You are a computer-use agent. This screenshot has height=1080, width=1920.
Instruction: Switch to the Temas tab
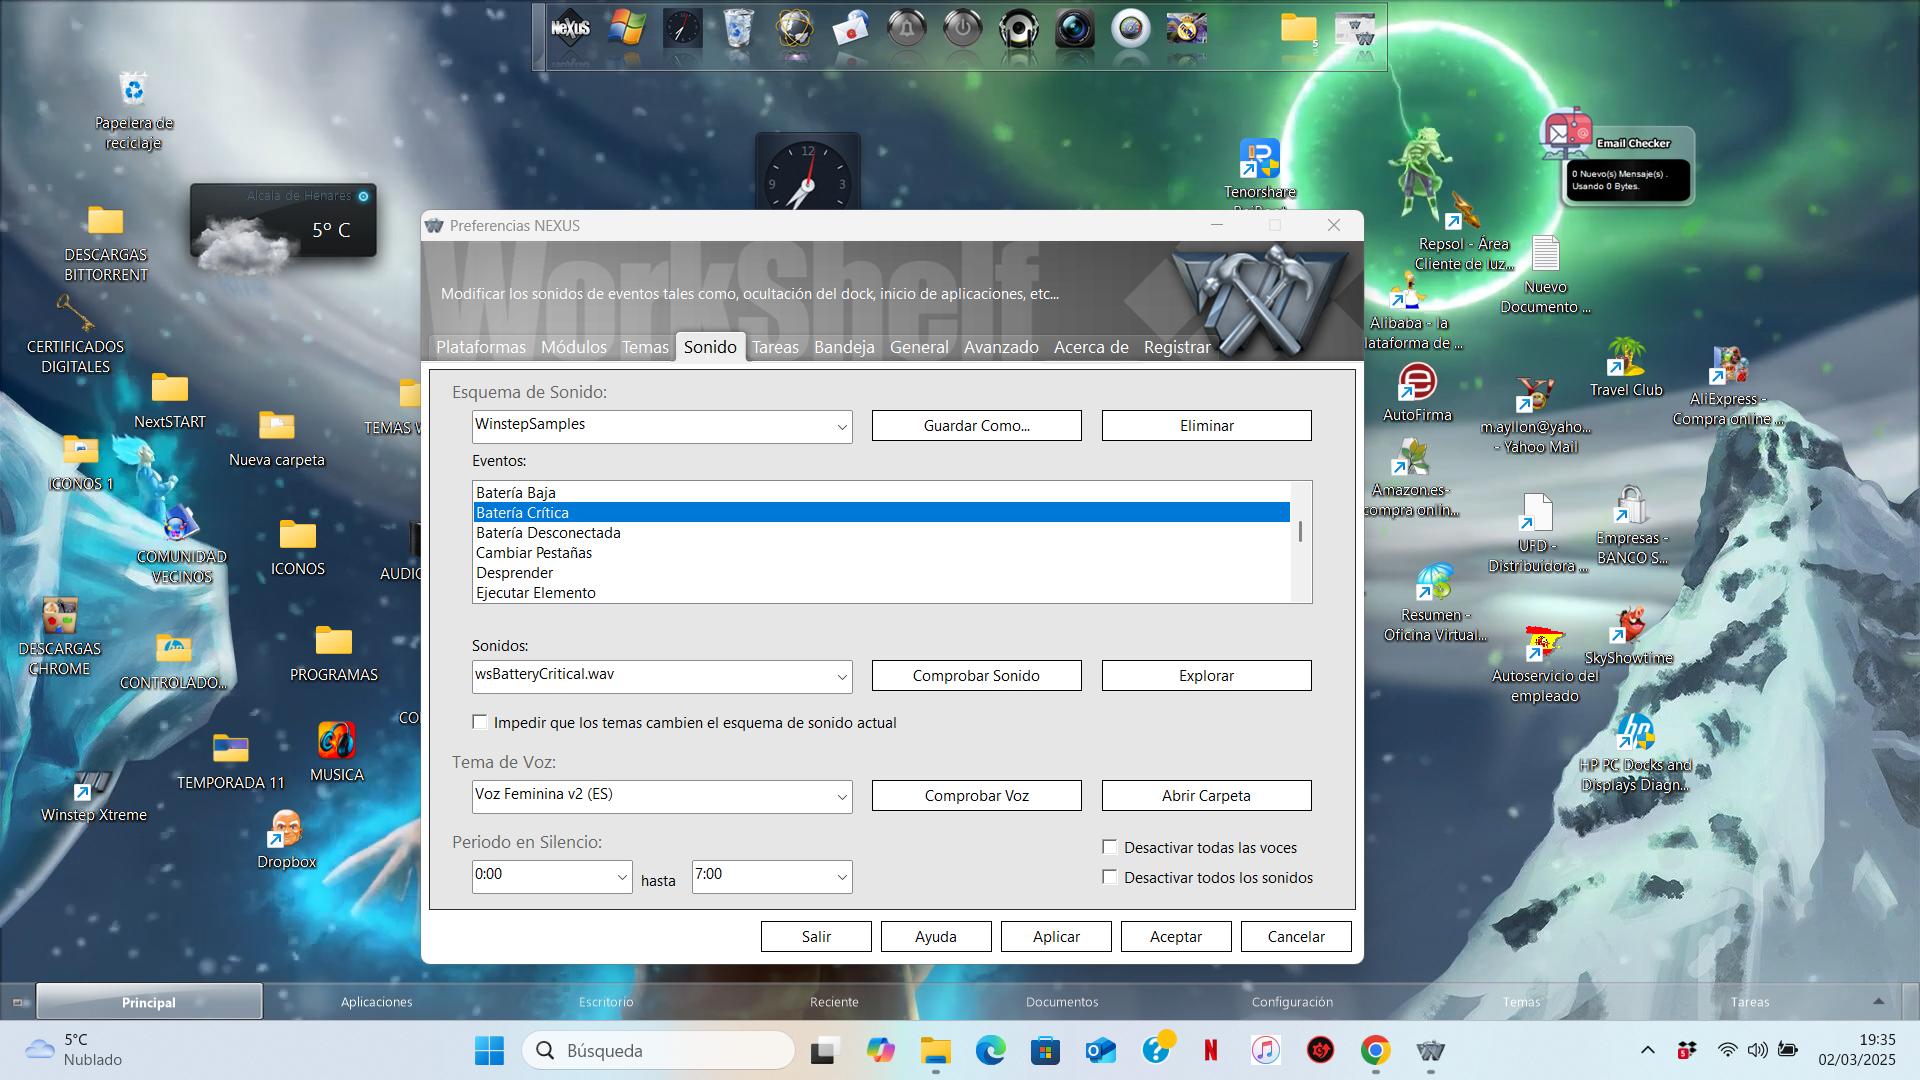[x=644, y=347]
